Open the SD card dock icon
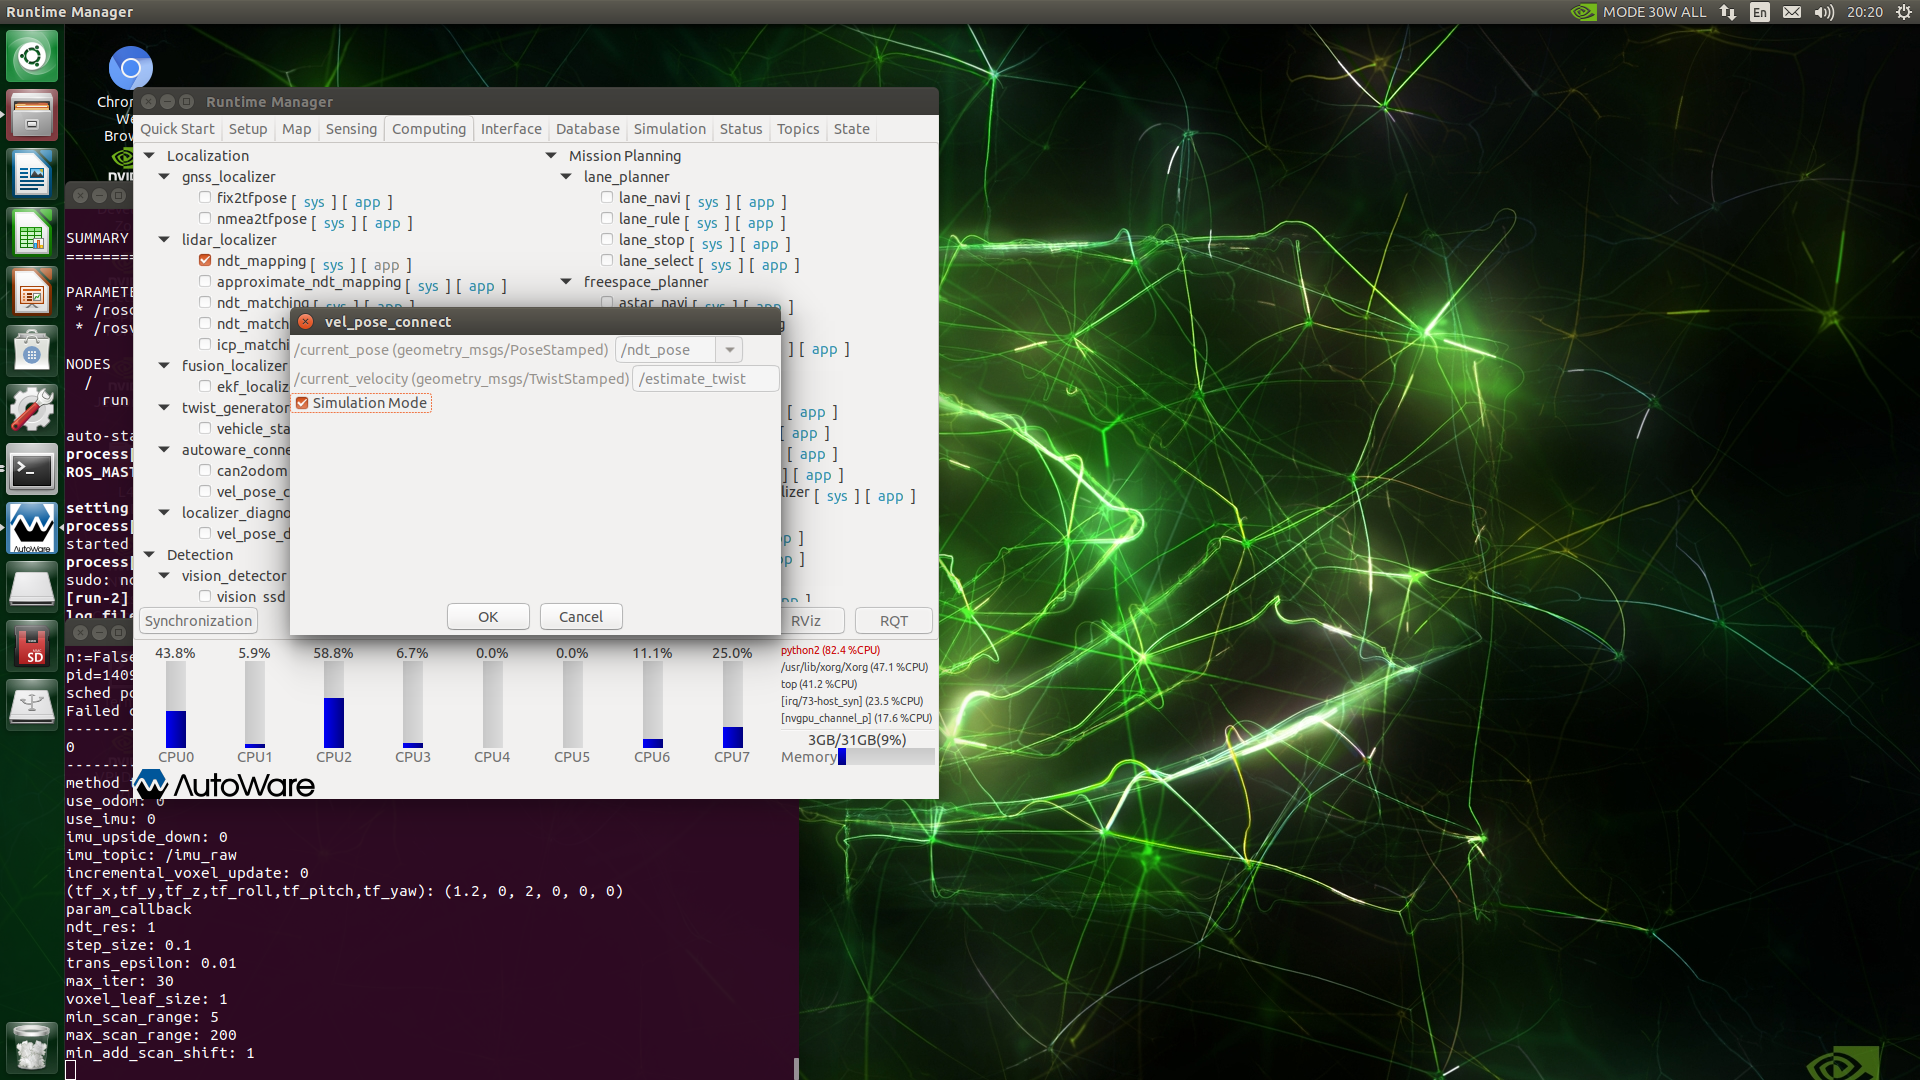1920x1080 pixels. (x=32, y=646)
